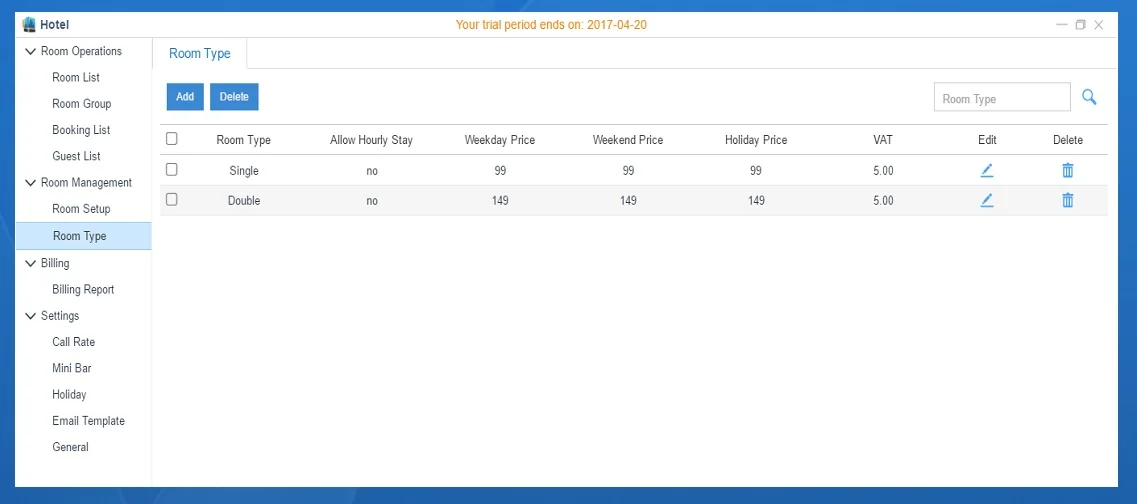1137x504 pixels.
Task: Toggle the select-all header checkbox
Action: (172, 139)
